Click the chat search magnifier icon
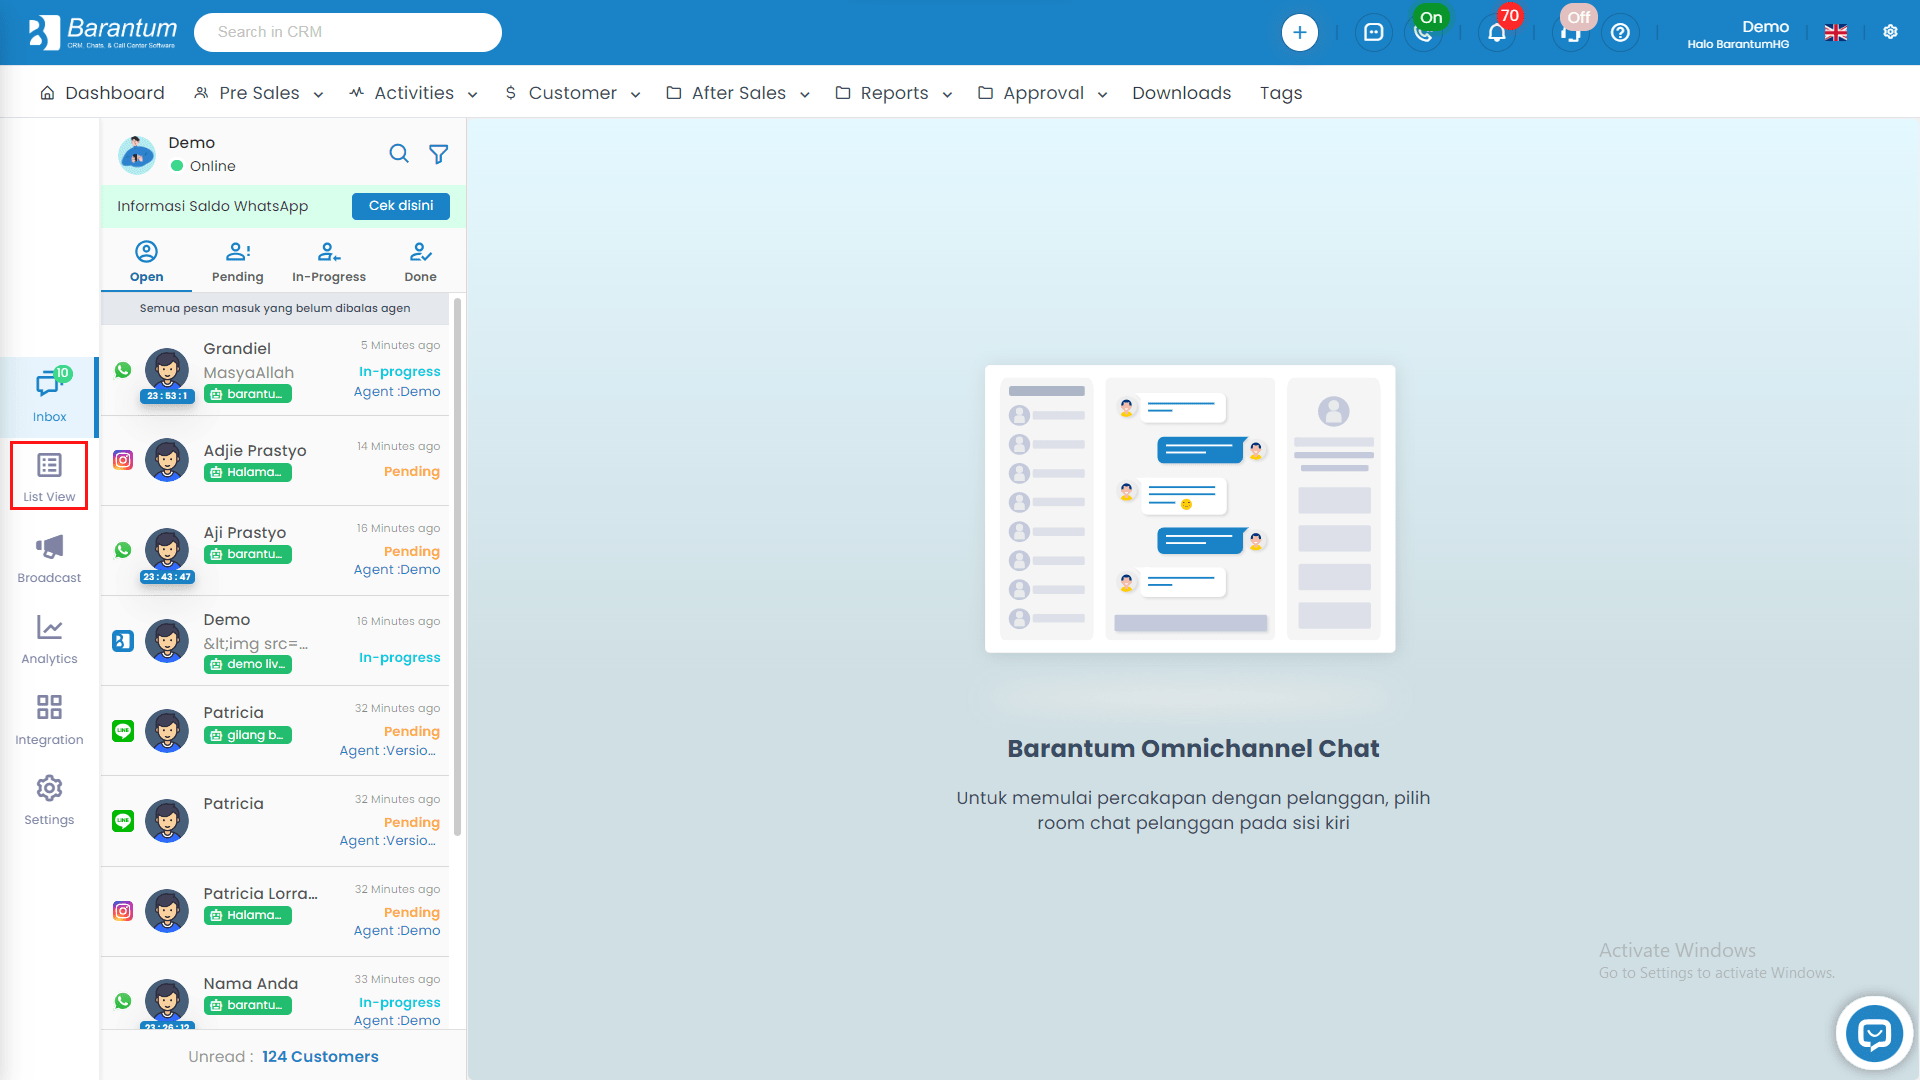1920x1080 pixels. click(x=399, y=154)
